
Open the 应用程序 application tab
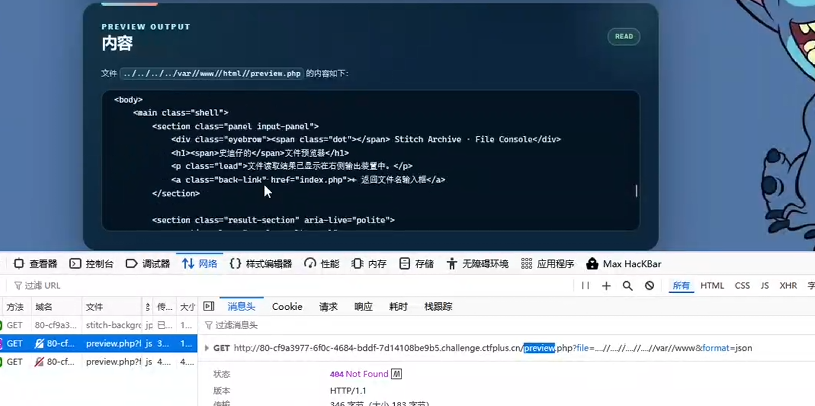(x=547, y=264)
